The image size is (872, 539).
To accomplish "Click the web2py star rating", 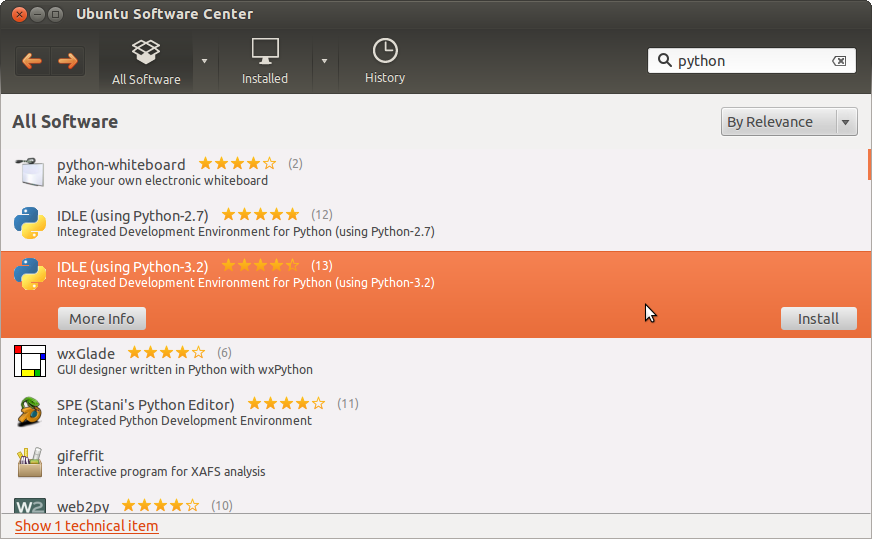I will click(x=160, y=505).
